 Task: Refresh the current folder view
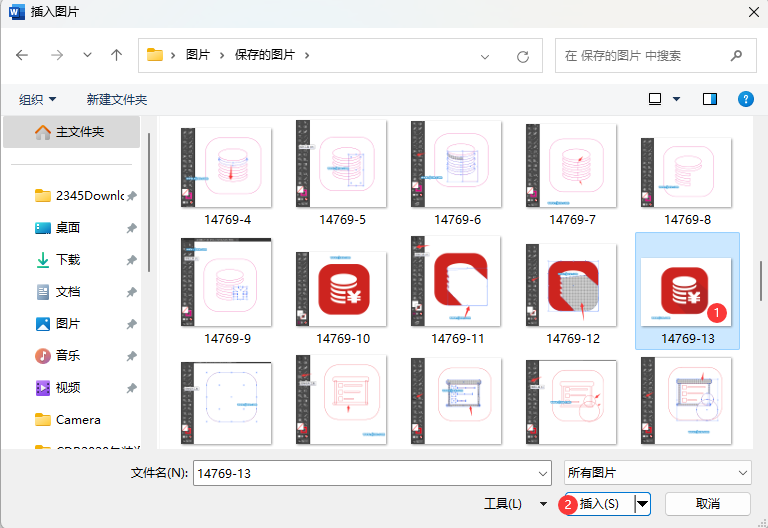click(x=523, y=57)
